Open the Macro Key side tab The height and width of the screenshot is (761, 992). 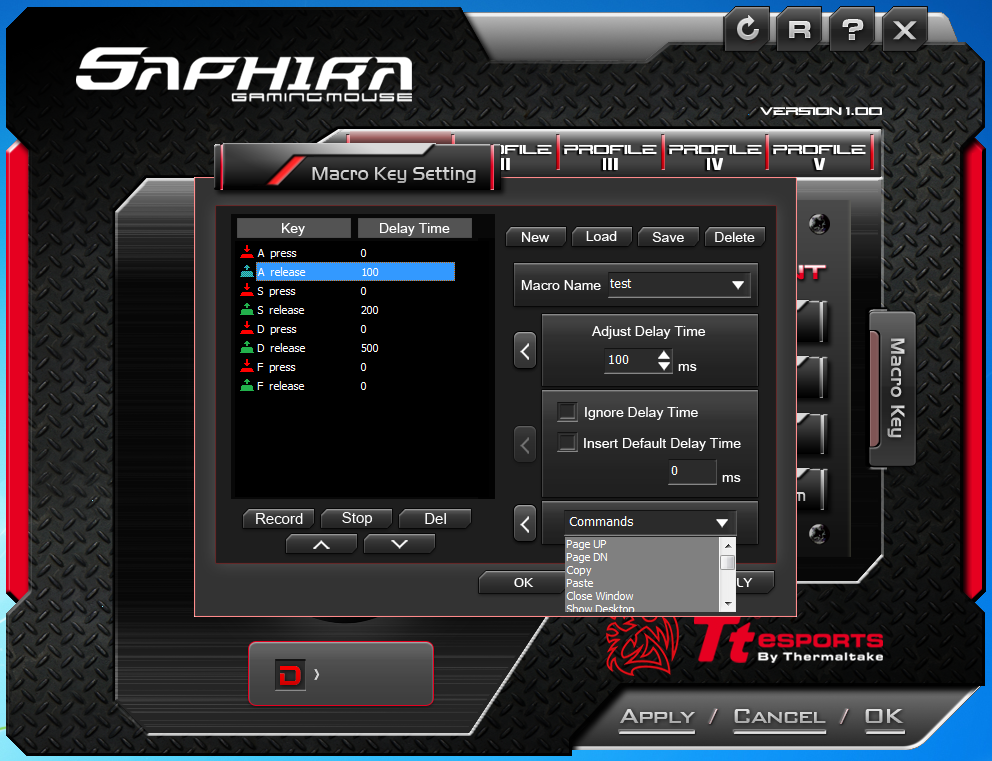(895, 388)
